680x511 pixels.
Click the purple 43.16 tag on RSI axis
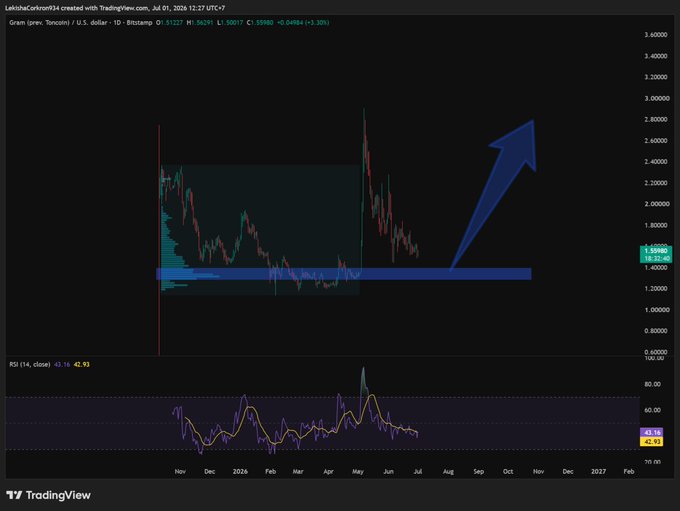pos(652,432)
